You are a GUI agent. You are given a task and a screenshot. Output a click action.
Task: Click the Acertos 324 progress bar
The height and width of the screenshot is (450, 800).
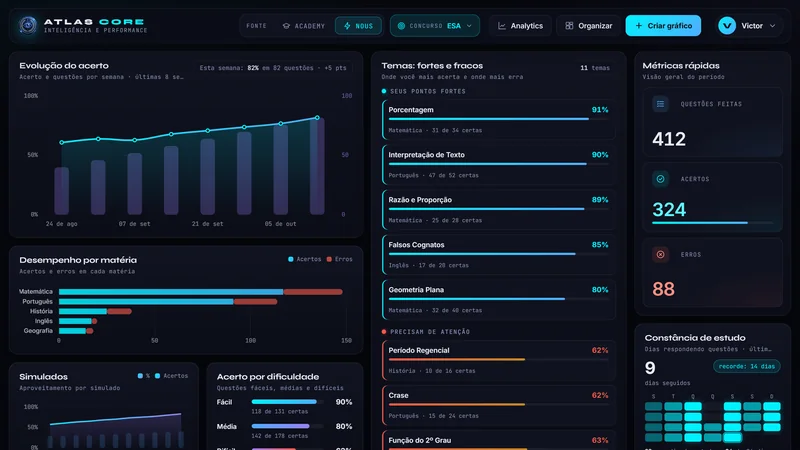pyautogui.click(x=713, y=223)
